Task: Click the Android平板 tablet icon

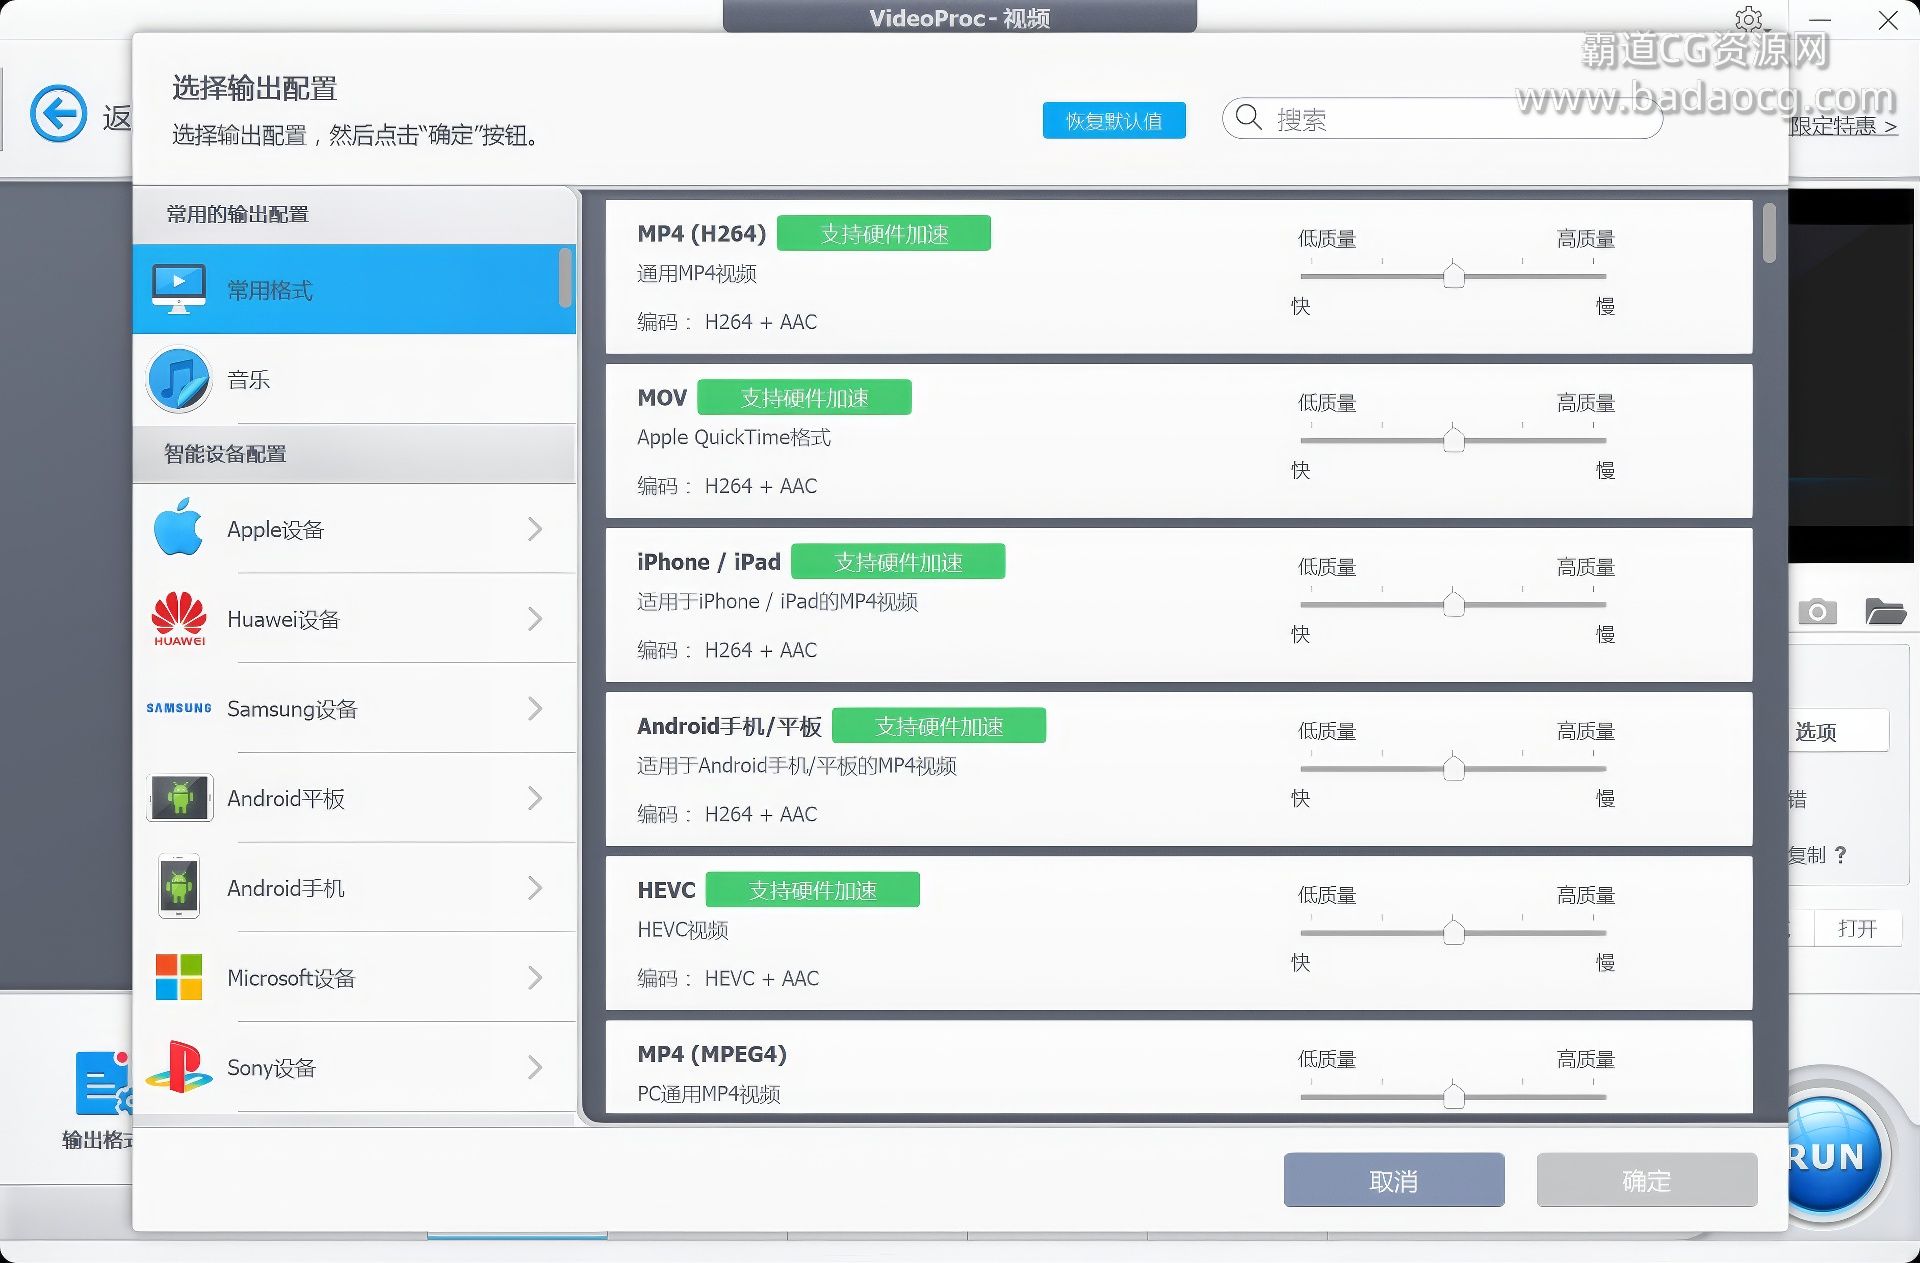Action: pyautogui.click(x=180, y=798)
